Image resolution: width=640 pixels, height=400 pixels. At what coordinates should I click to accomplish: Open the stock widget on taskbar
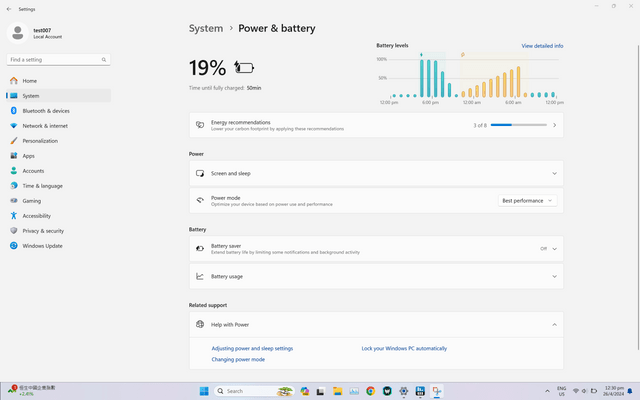pos(32,391)
